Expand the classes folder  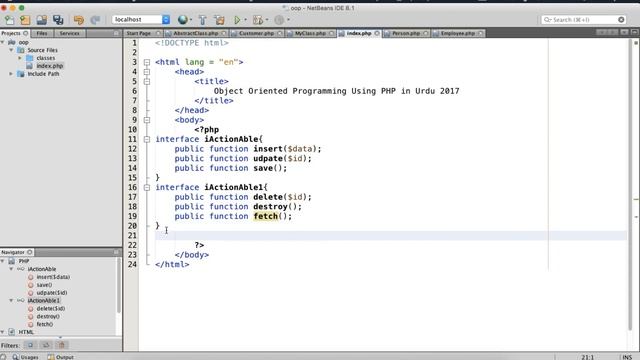pyautogui.click(x=20, y=58)
